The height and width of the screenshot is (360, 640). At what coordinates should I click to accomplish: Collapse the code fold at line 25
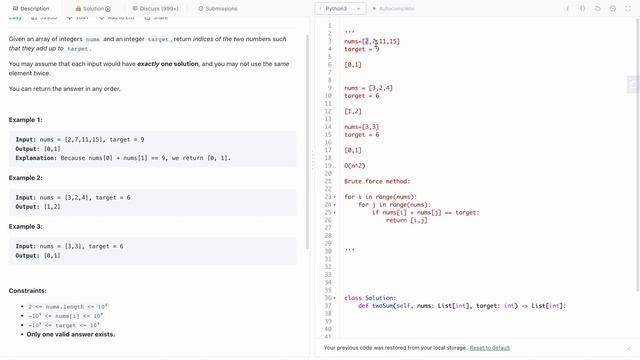coord(335,213)
